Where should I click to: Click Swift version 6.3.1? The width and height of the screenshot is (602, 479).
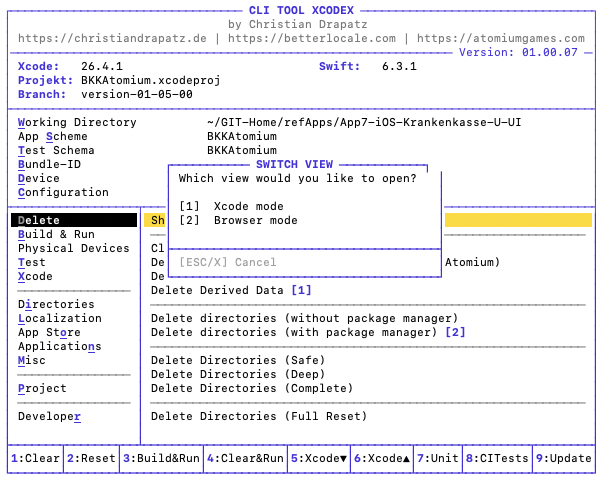click(x=399, y=66)
